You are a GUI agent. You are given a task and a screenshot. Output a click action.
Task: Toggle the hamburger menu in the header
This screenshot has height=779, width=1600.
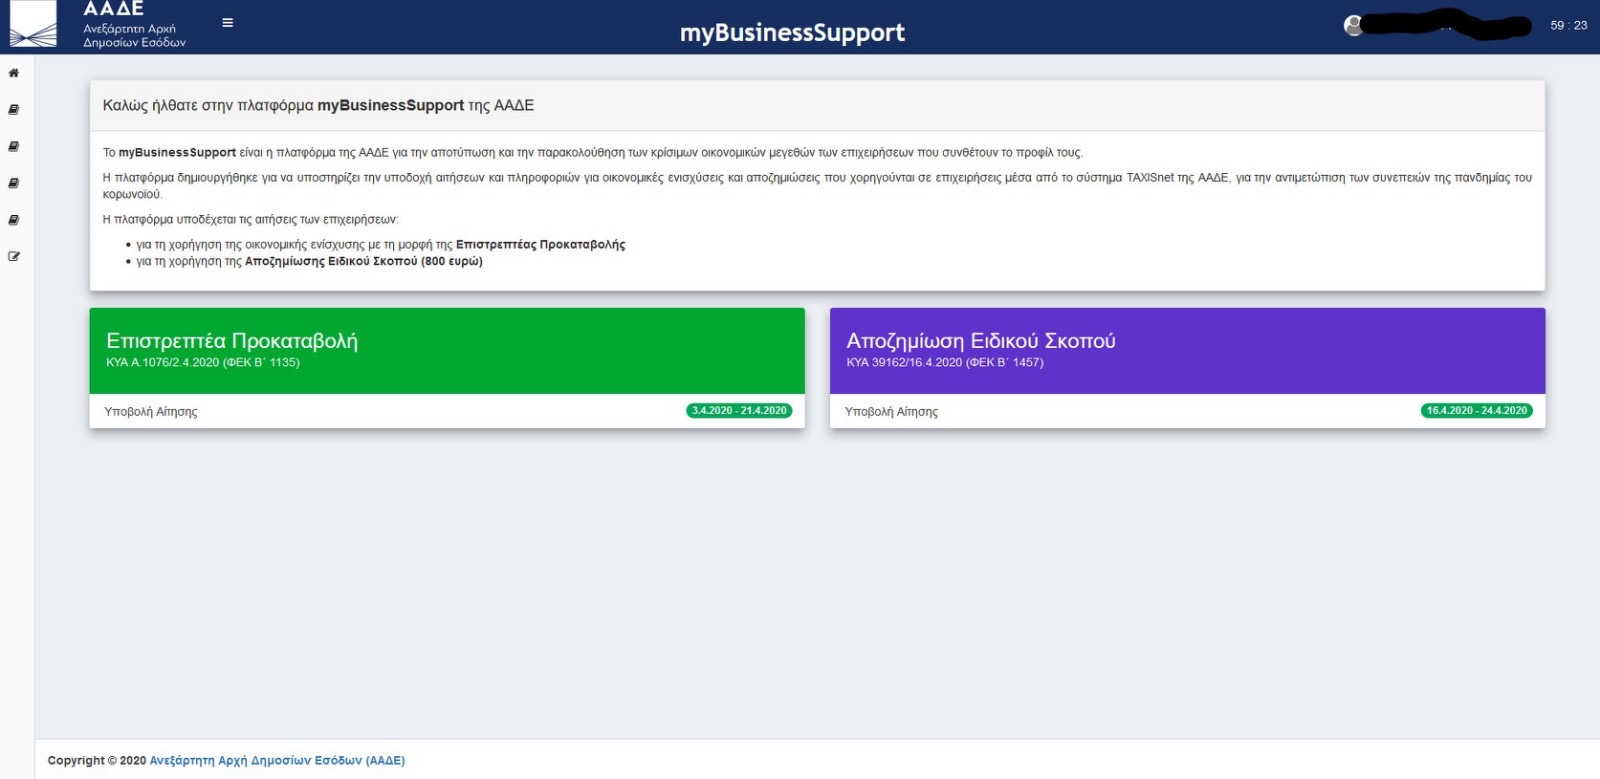coord(228,23)
